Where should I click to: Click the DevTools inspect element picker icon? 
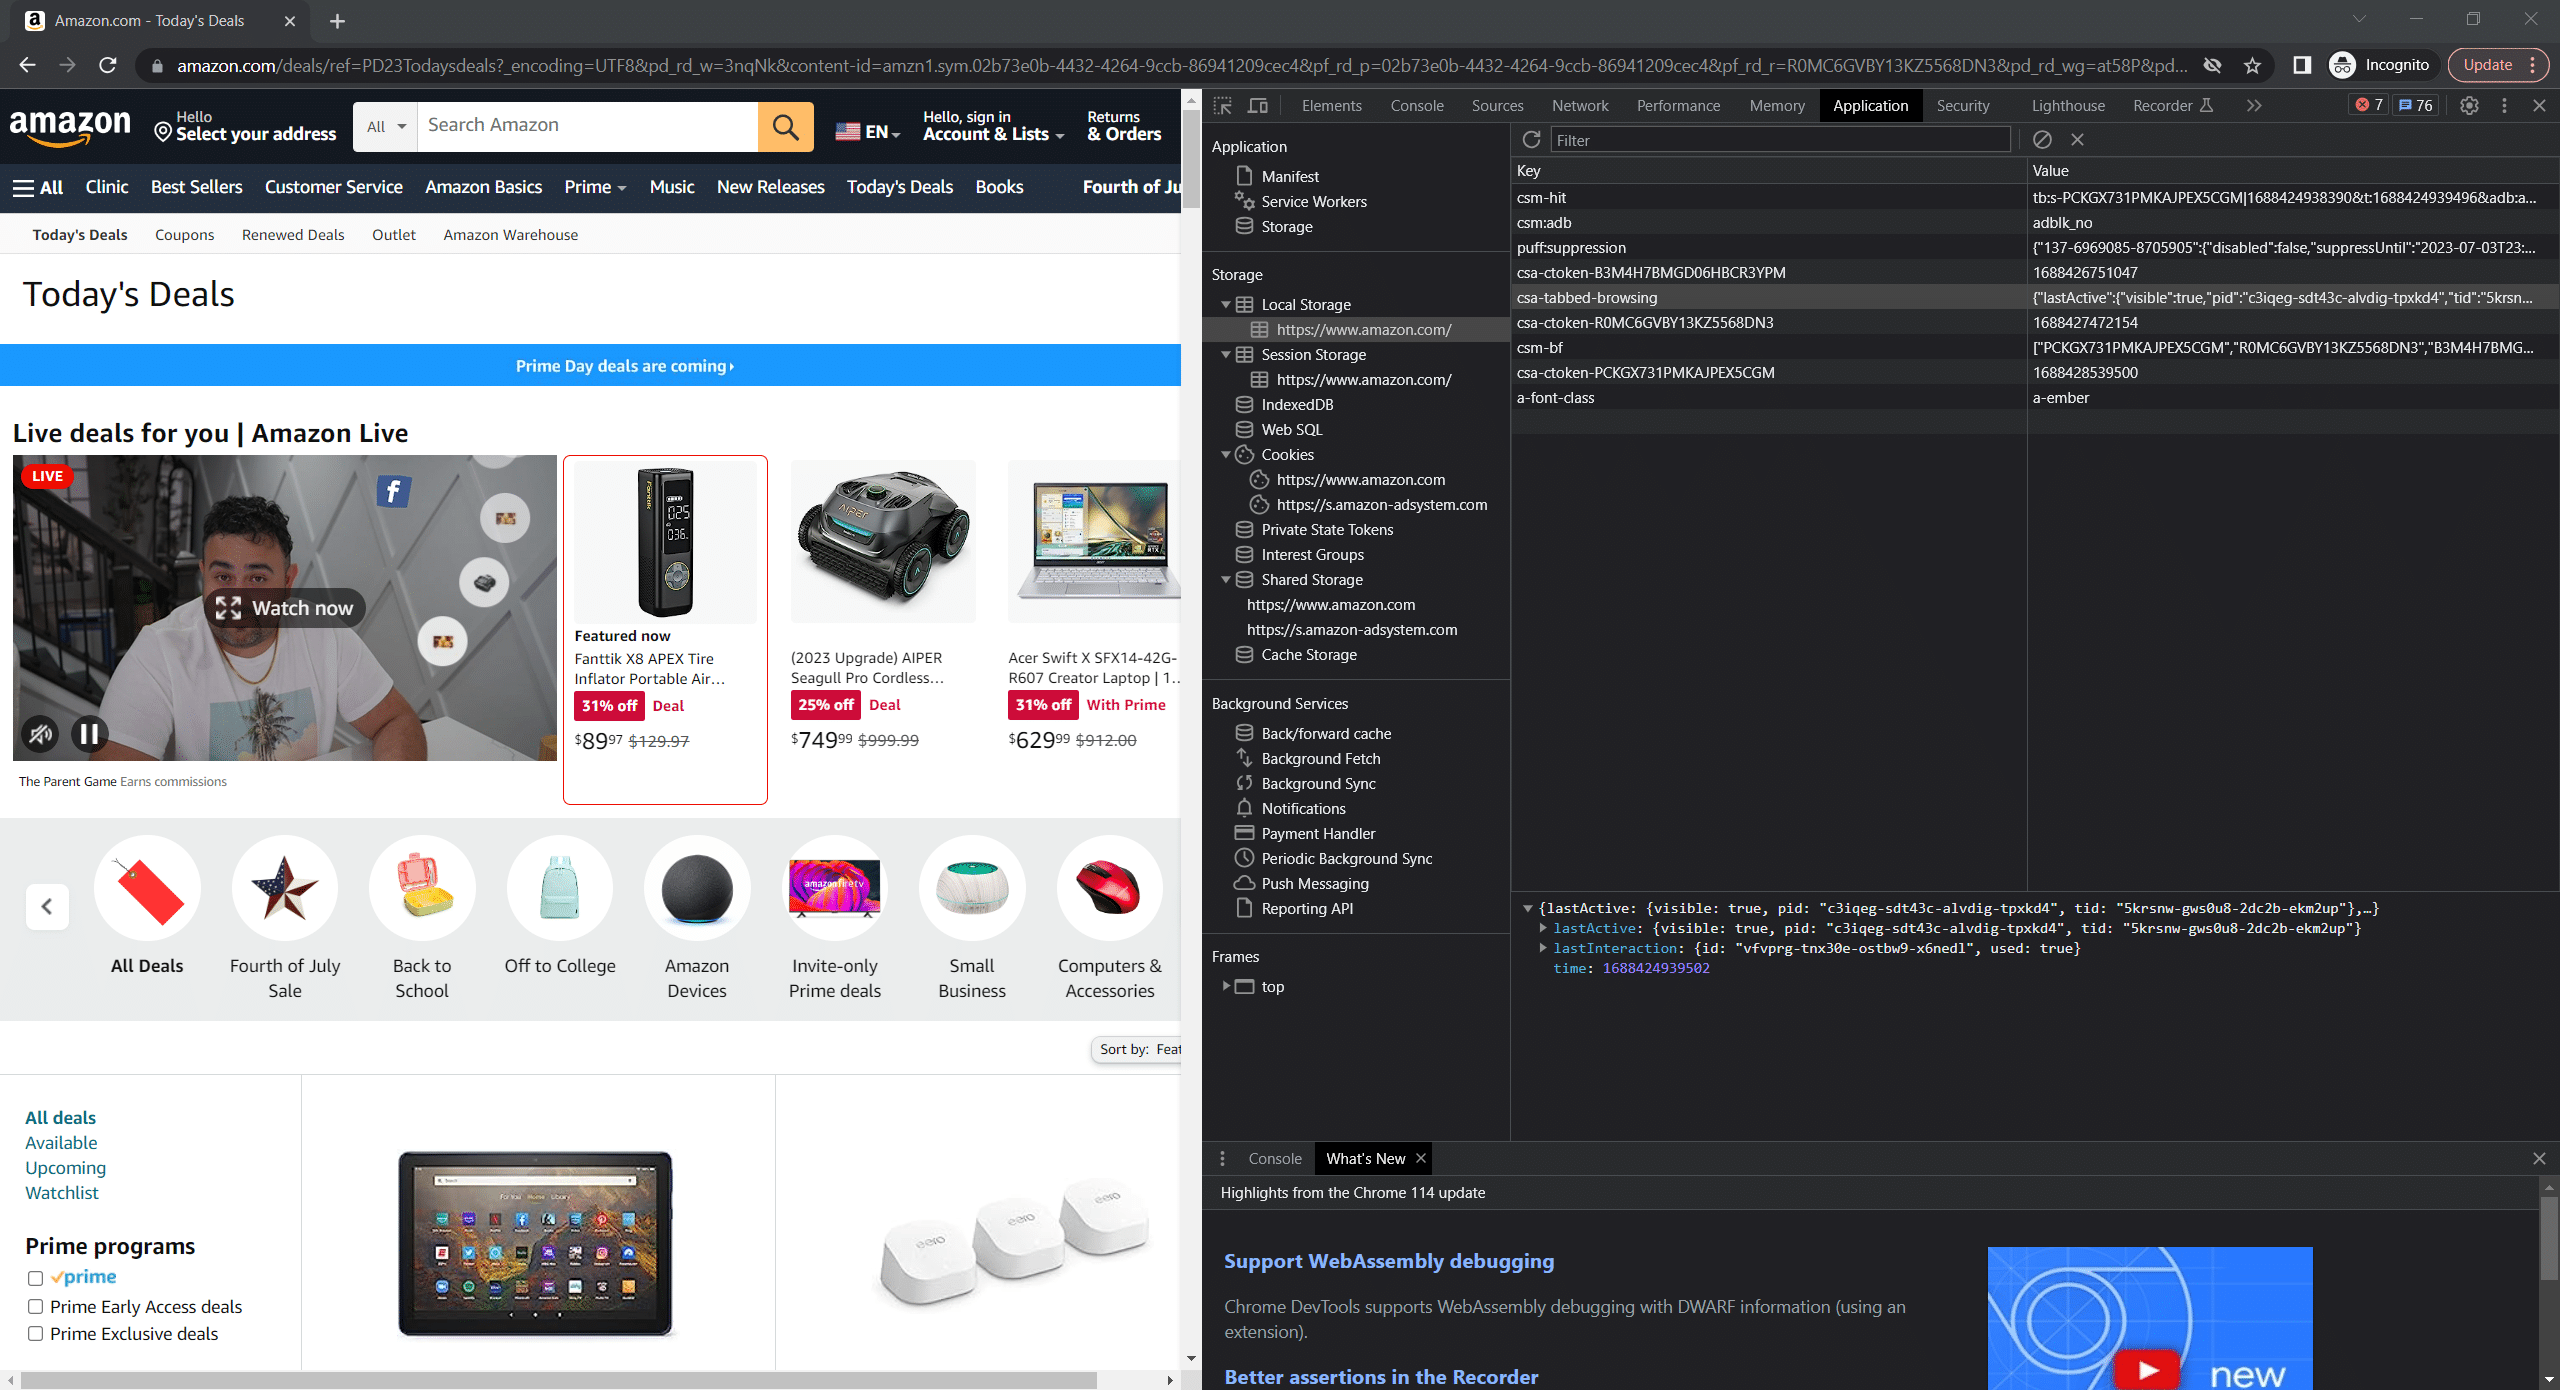[x=1222, y=106]
